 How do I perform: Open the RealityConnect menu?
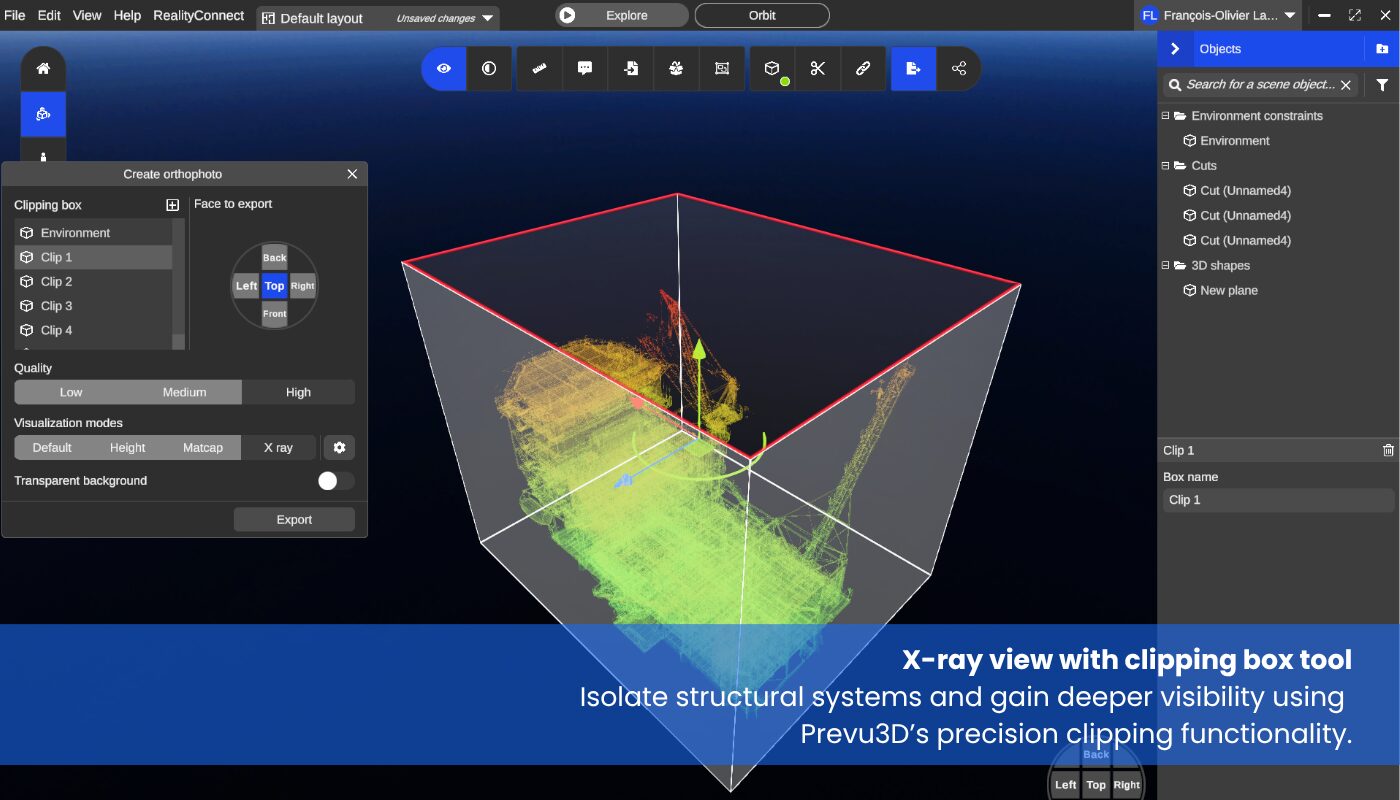[198, 15]
